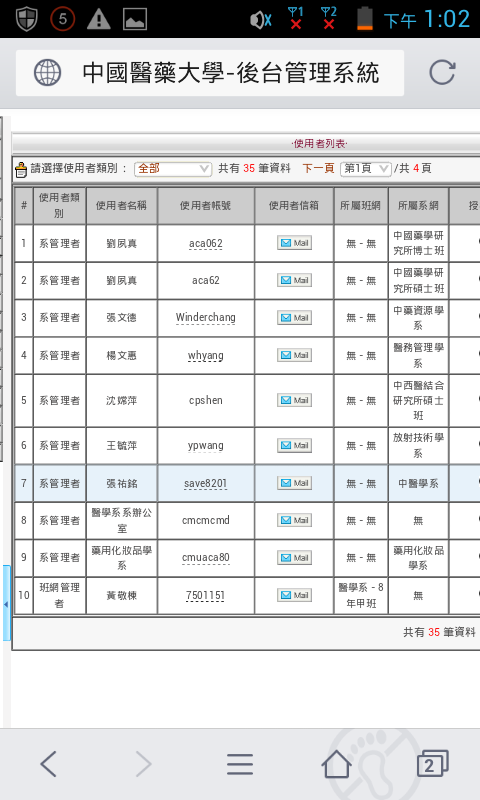Open the 第1頁 page selector dropdown
The width and height of the screenshot is (480, 800).
pyautogui.click(x=366, y=169)
